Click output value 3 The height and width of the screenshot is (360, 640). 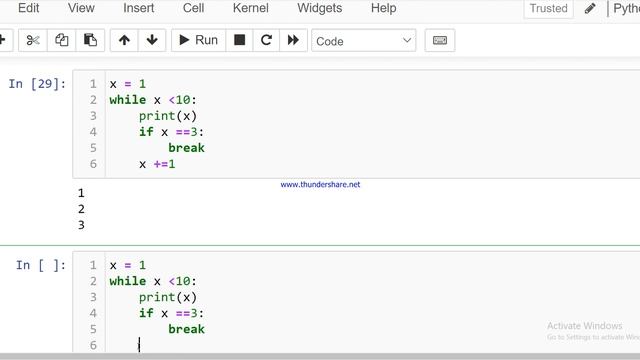[x=81, y=225]
